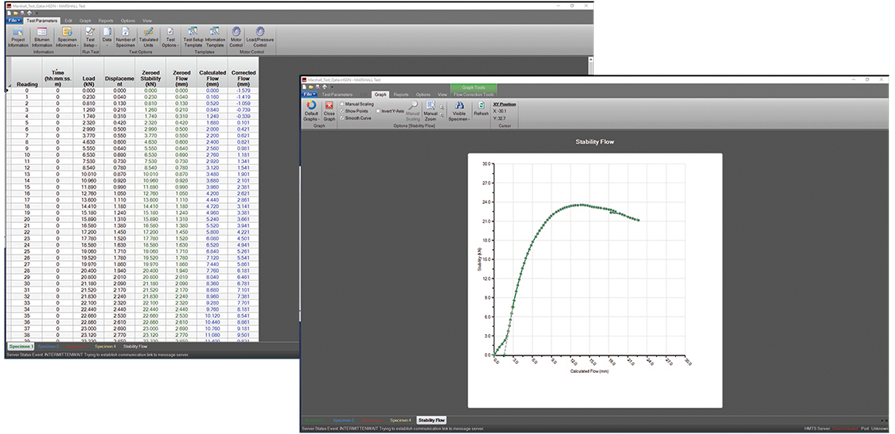The width and height of the screenshot is (895, 434).
Task: Open the File menu button
Action: point(13,20)
